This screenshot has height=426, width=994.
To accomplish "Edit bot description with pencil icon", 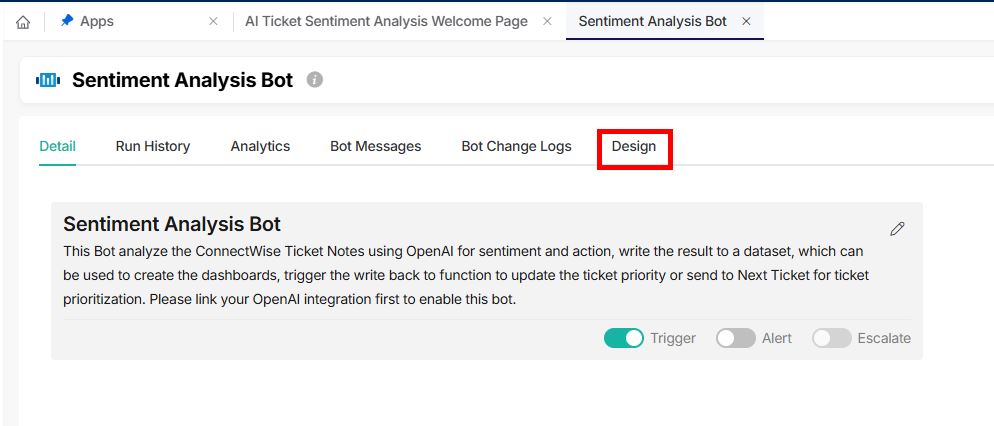I will click(x=897, y=229).
